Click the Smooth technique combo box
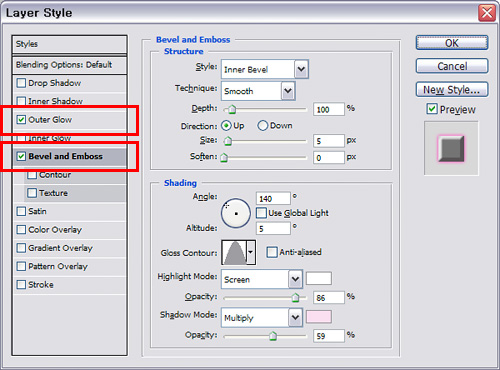 click(x=258, y=91)
